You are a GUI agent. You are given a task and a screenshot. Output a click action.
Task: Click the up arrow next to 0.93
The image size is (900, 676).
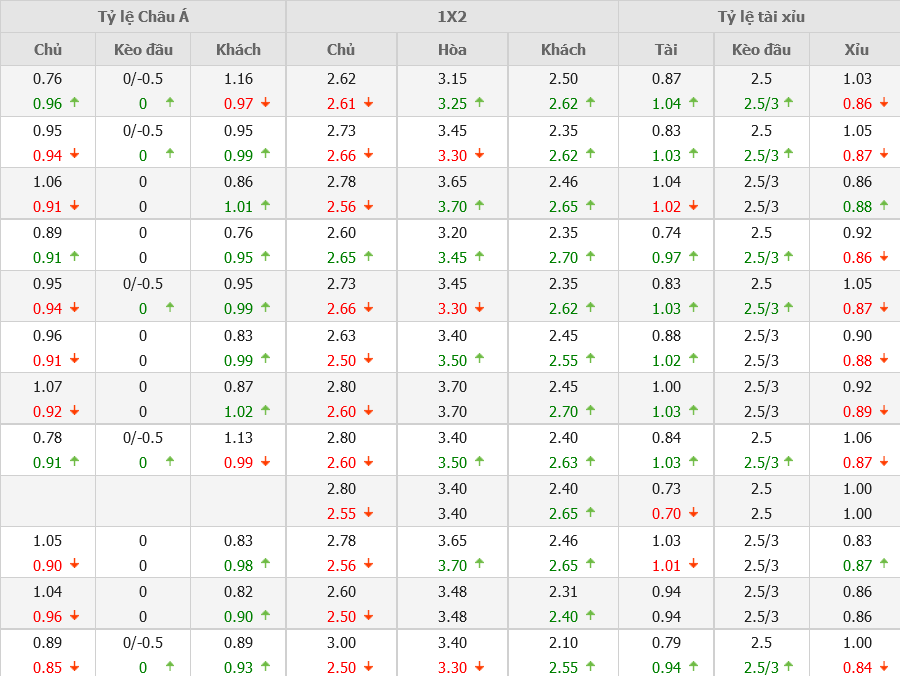265,666
